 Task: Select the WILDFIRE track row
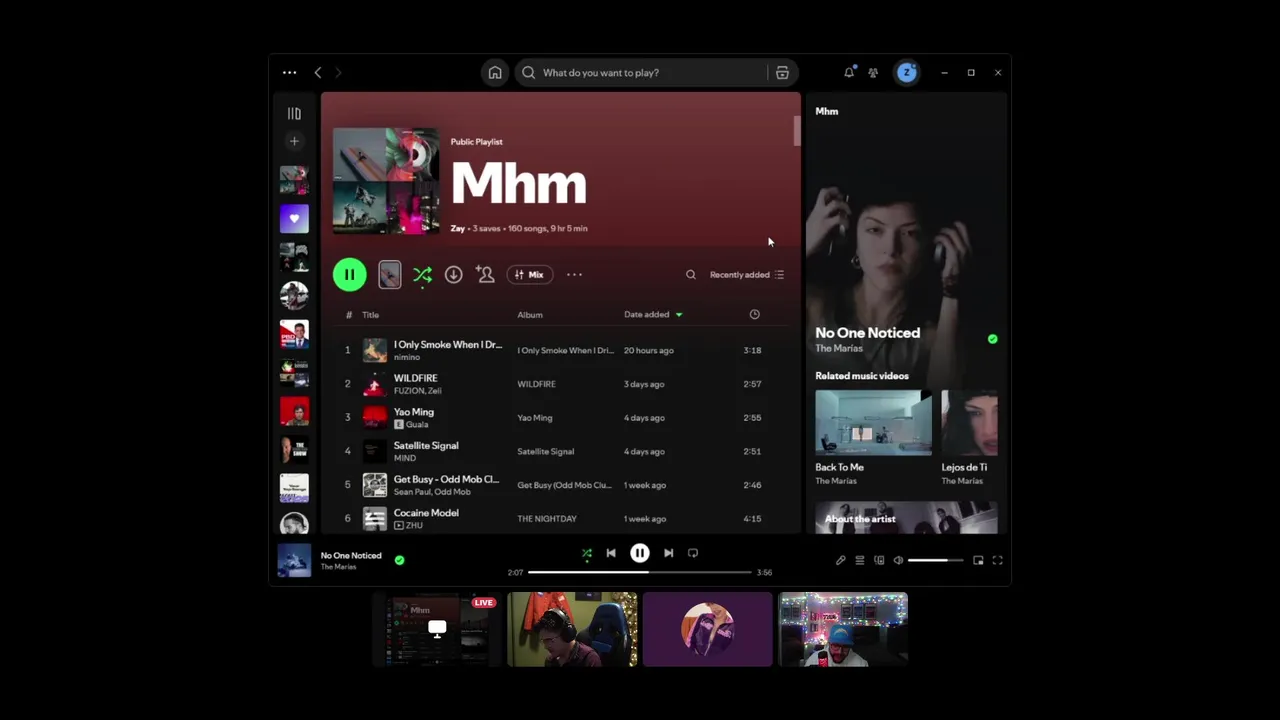pyautogui.click(x=560, y=384)
